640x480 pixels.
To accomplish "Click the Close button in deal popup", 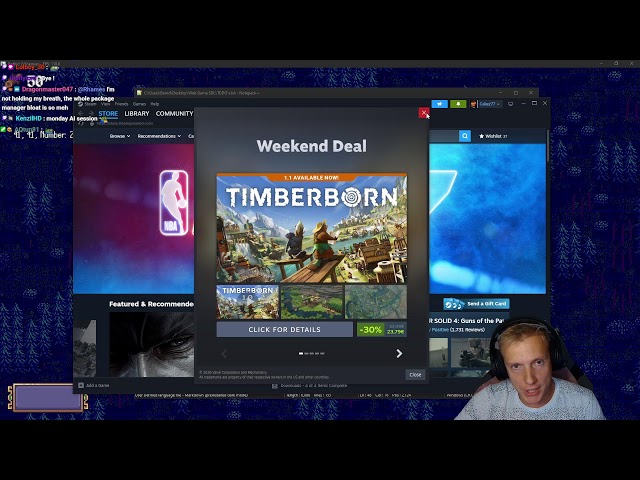I will point(415,375).
